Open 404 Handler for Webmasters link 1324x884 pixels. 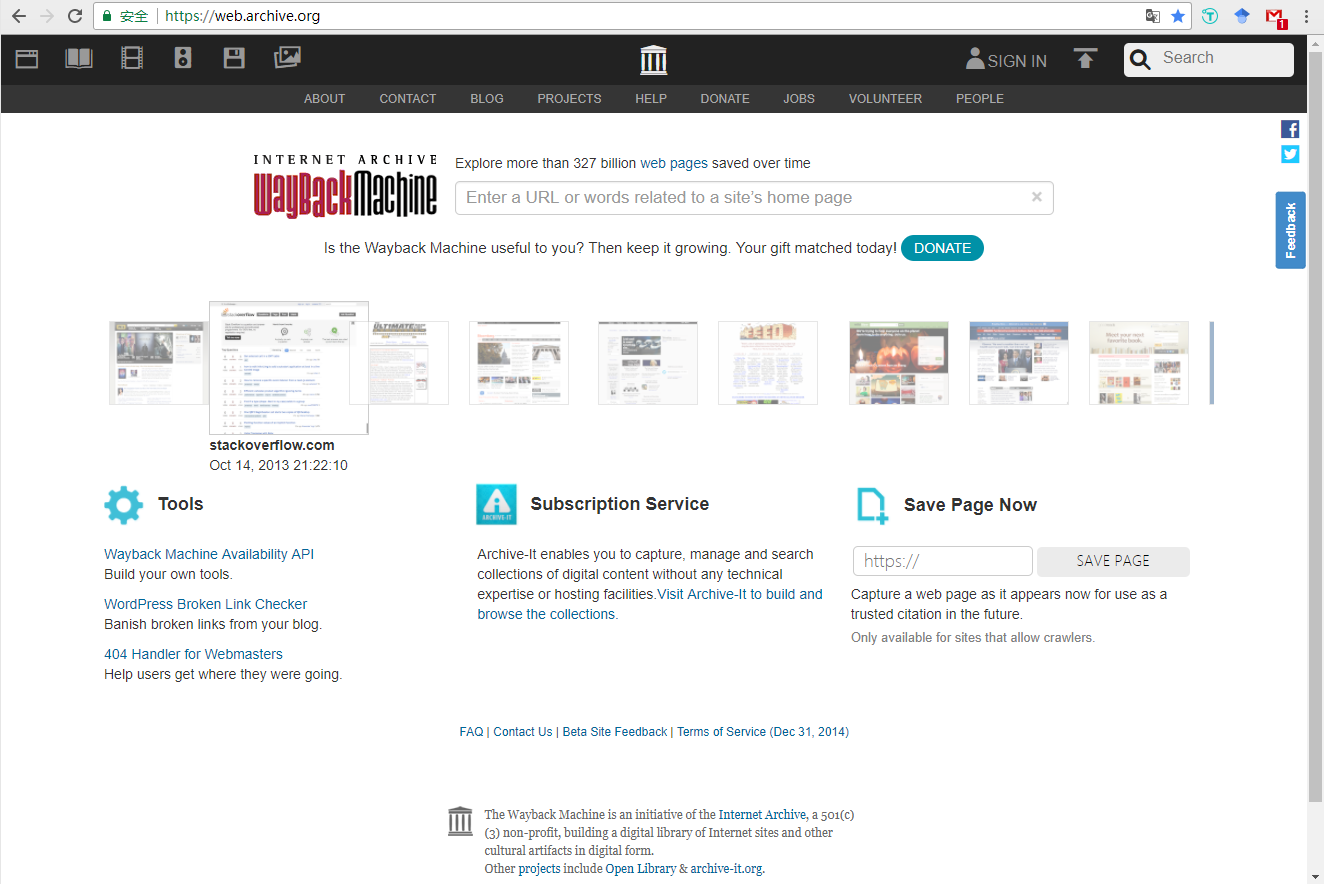[x=193, y=654]
